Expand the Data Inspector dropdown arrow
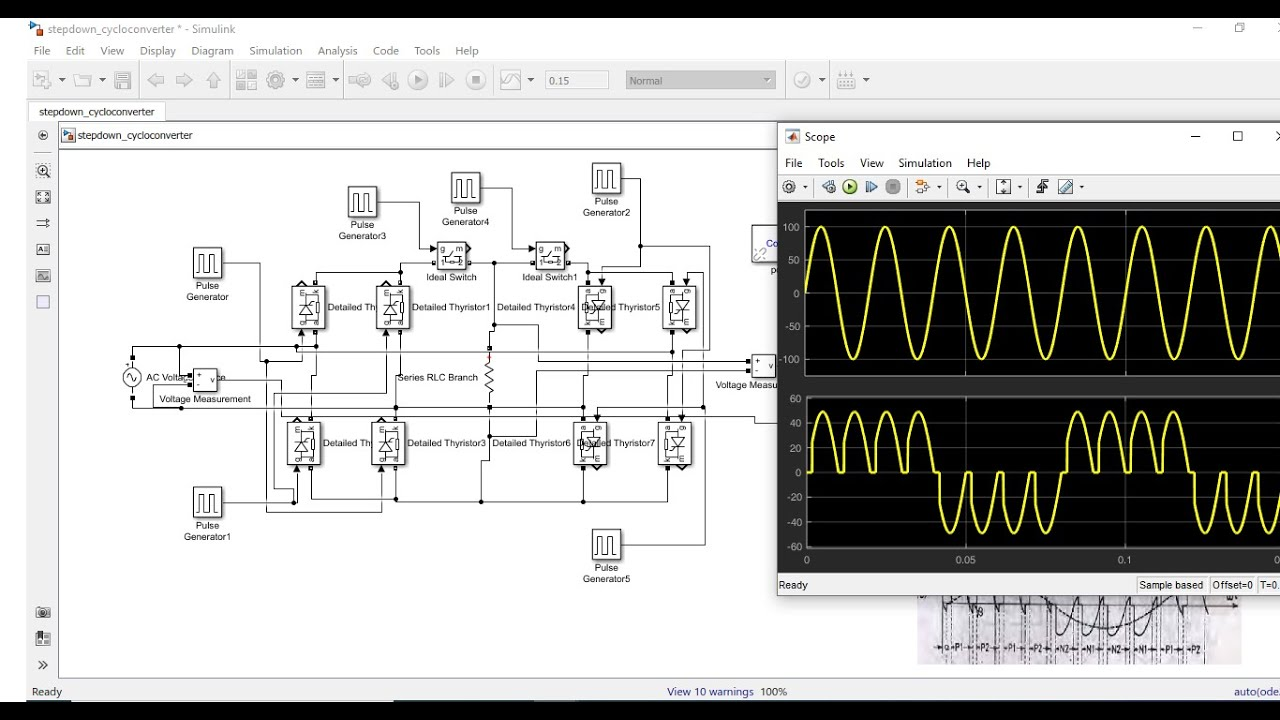 [530, 80]
